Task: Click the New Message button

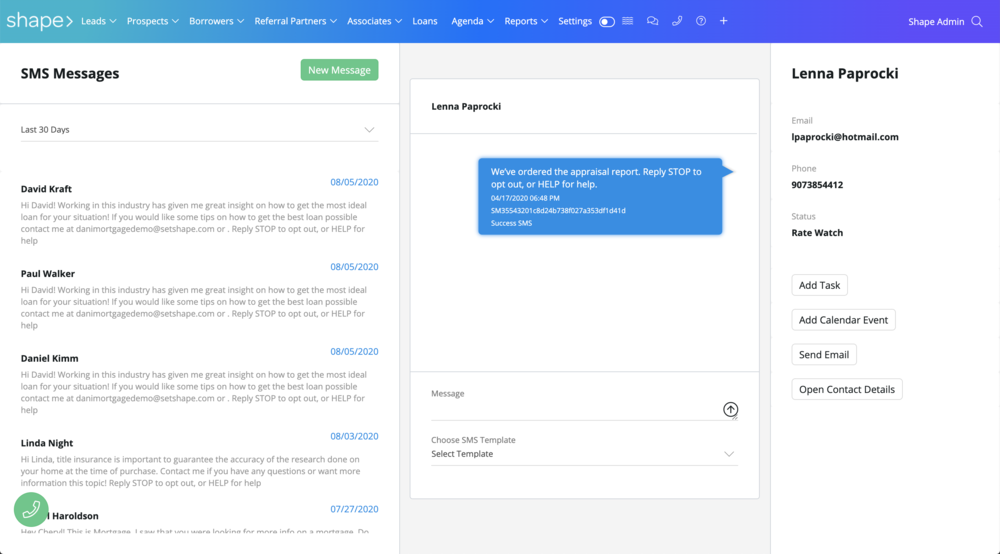Action: (339, 70)
